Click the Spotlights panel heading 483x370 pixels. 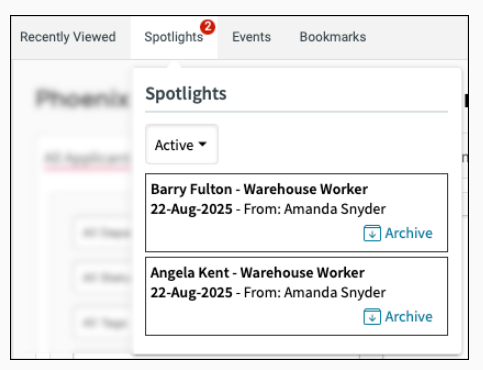coord(186,94)
